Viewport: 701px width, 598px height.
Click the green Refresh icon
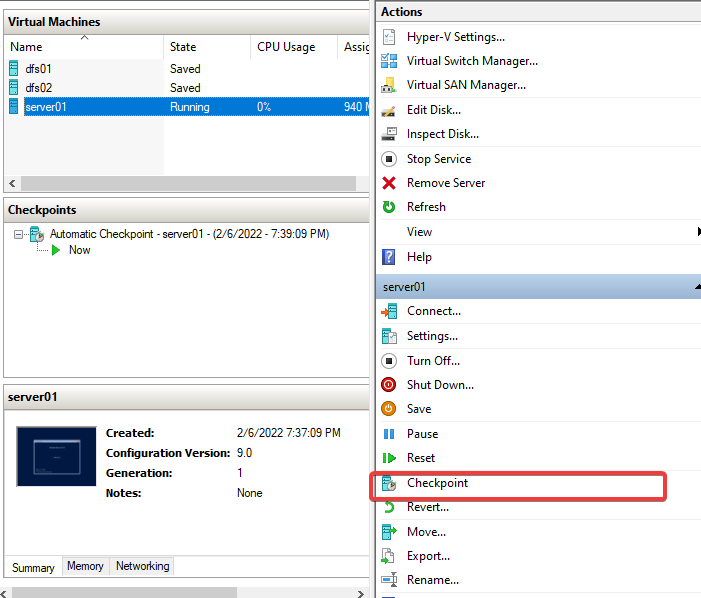coord(389,207)
